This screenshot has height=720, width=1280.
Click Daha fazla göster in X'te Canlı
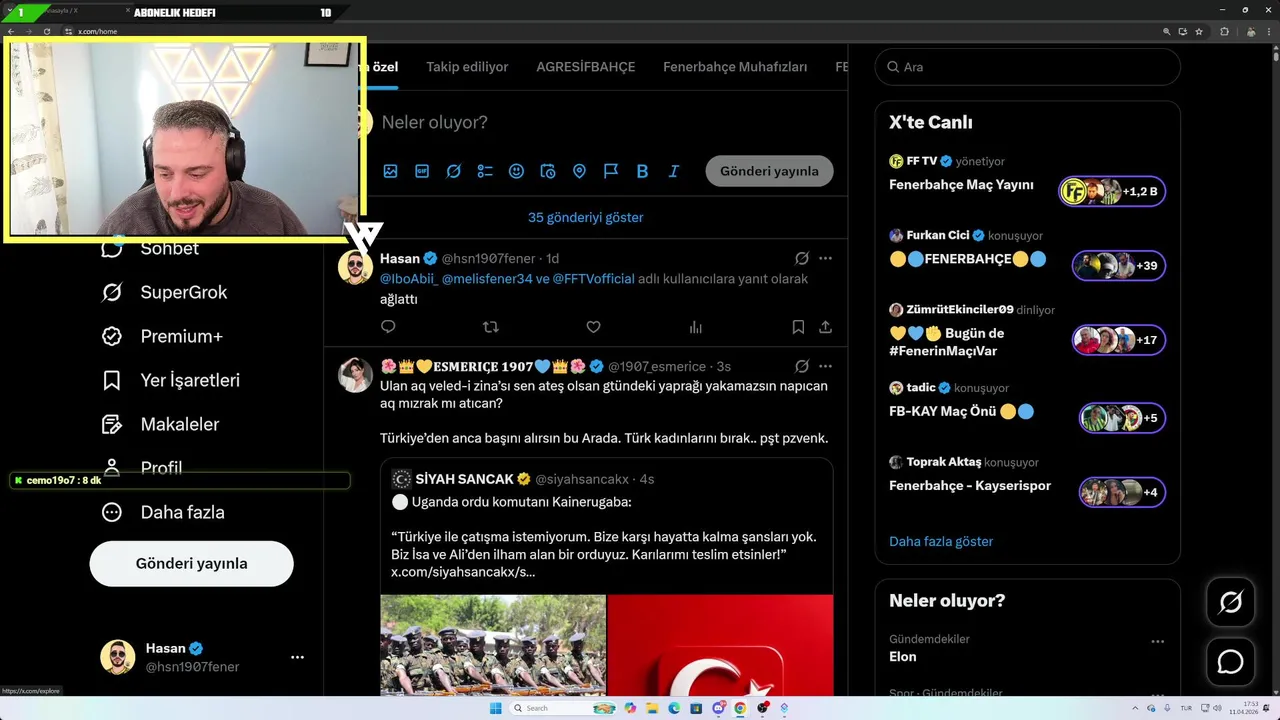click(941, 541)
